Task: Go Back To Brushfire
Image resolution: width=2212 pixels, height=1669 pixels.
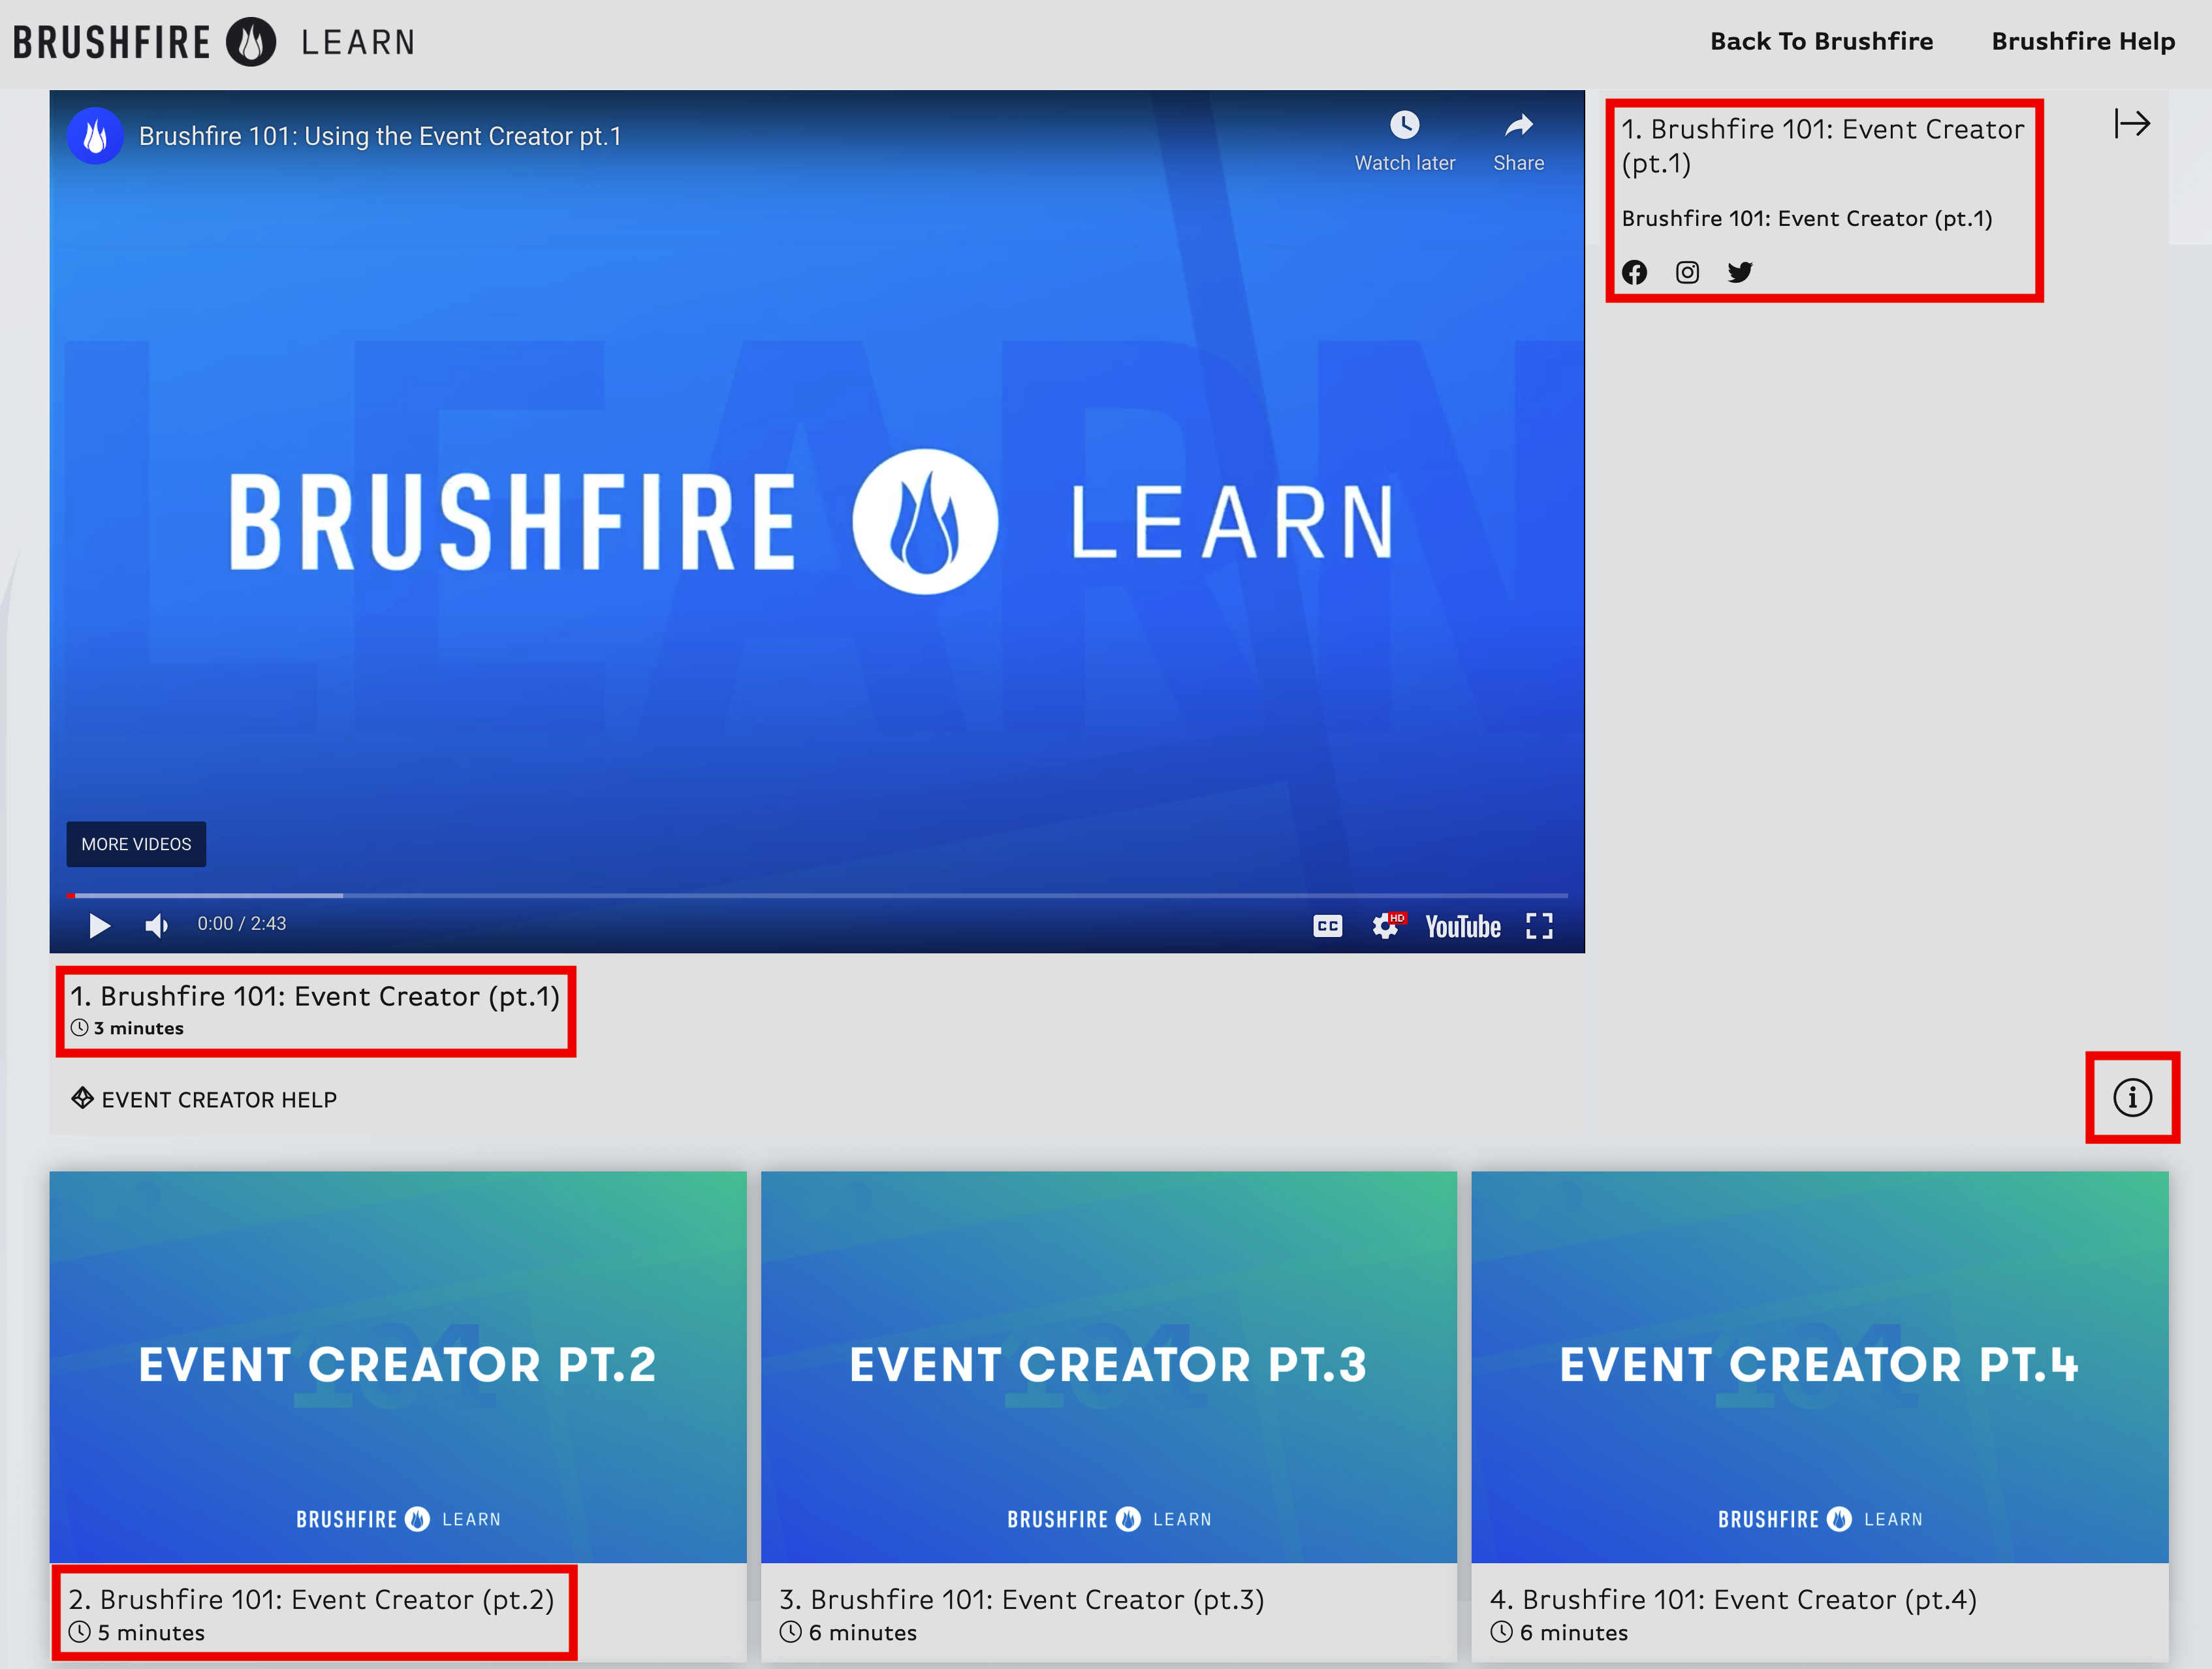Action: [x=1821, y=41]
